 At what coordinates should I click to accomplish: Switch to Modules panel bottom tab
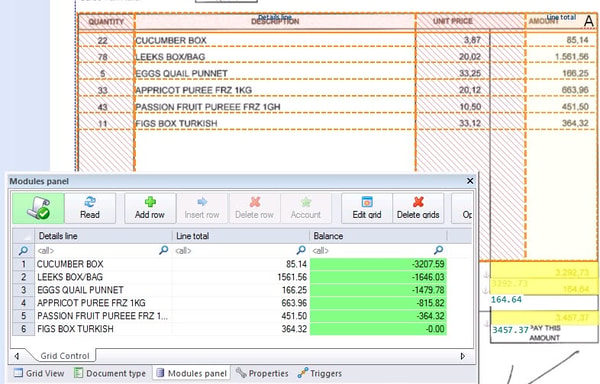pyautogui.click(x=192, y=373)
